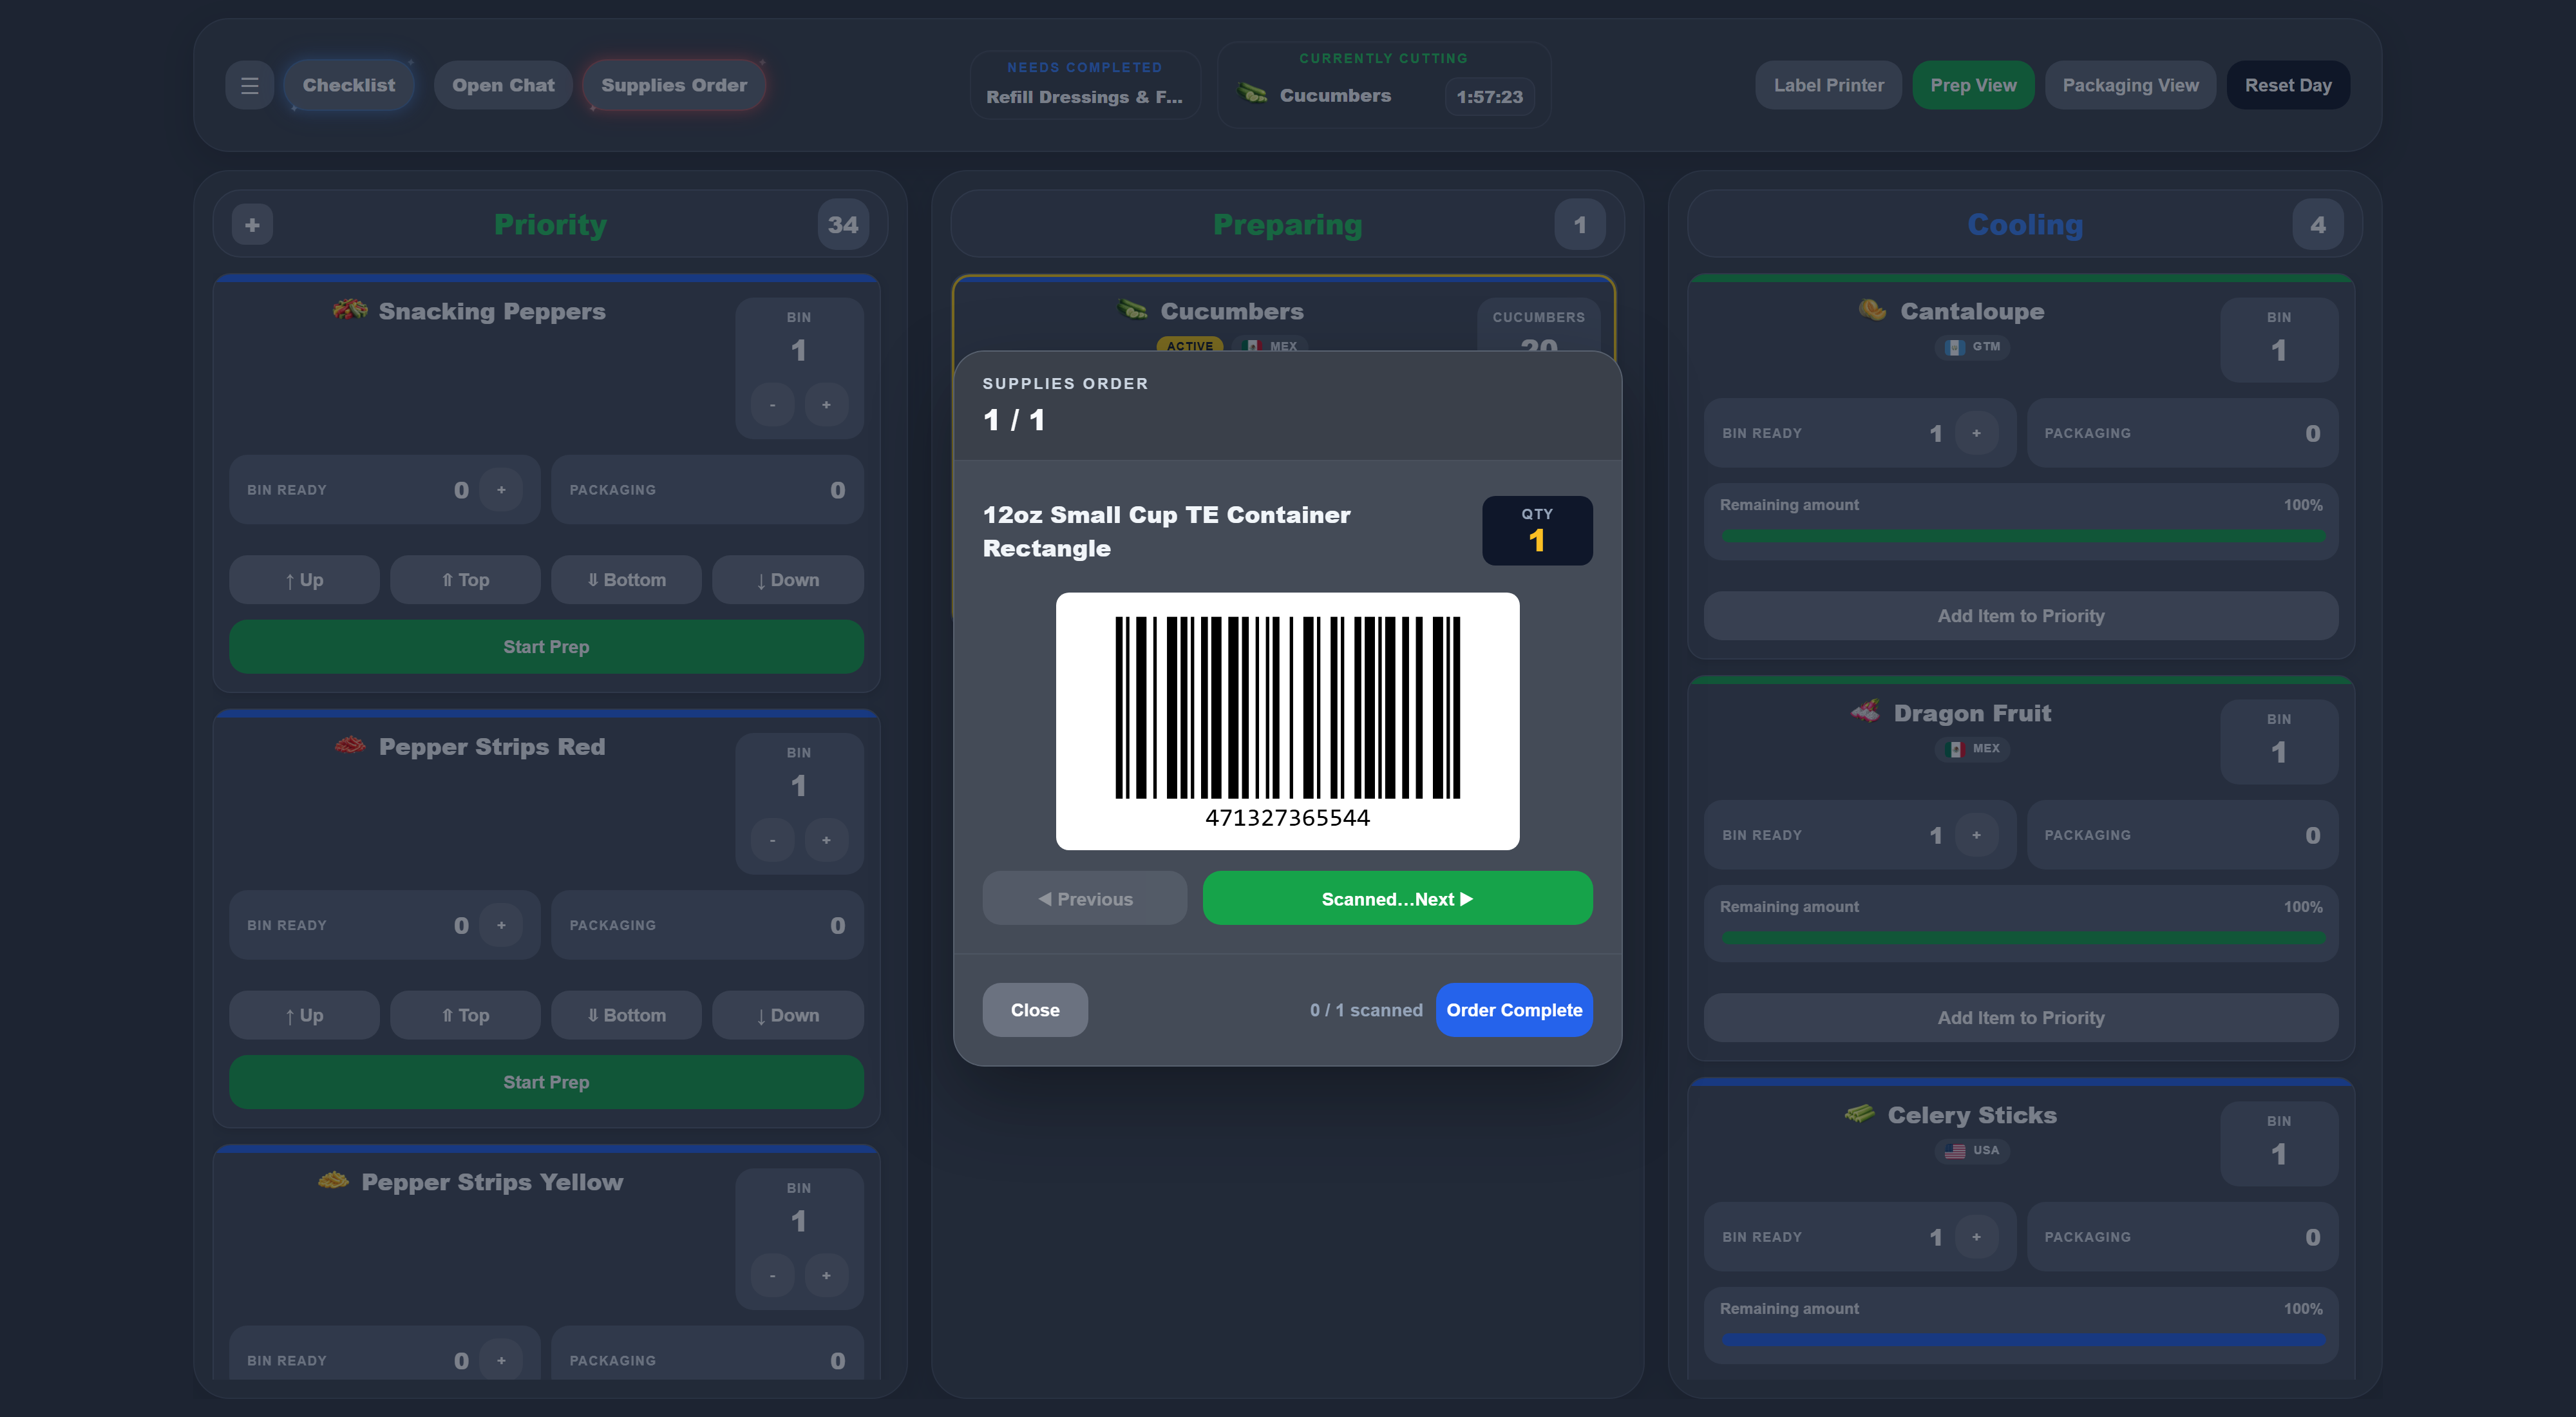Decrease Pepper Strips Yellow bin count

[772, 1276]
